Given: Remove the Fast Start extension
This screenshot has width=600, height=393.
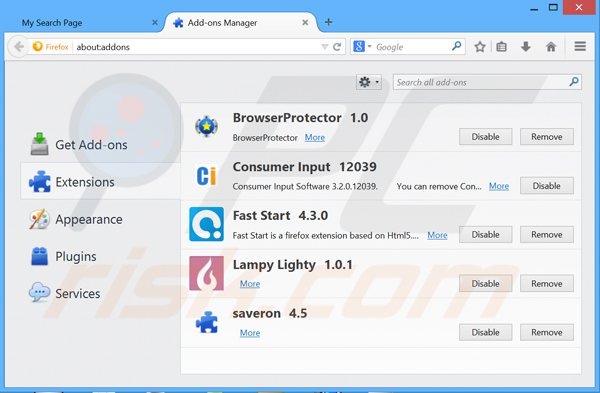Looking at the screenshot, I should (547, 235).
